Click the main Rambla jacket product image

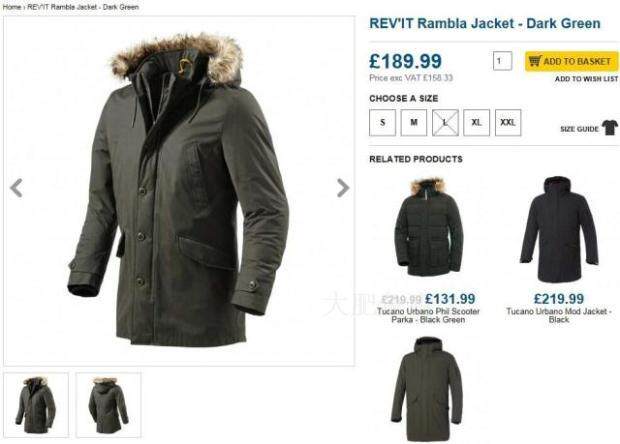coord(179,190)
